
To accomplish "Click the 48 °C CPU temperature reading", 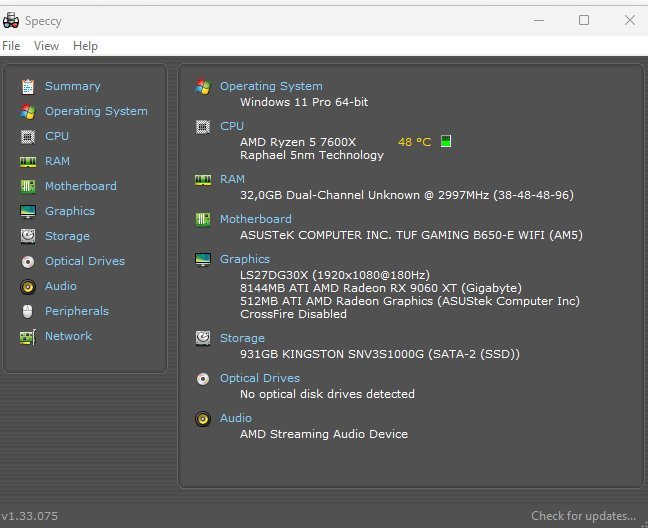I will (x=414, y=142).
